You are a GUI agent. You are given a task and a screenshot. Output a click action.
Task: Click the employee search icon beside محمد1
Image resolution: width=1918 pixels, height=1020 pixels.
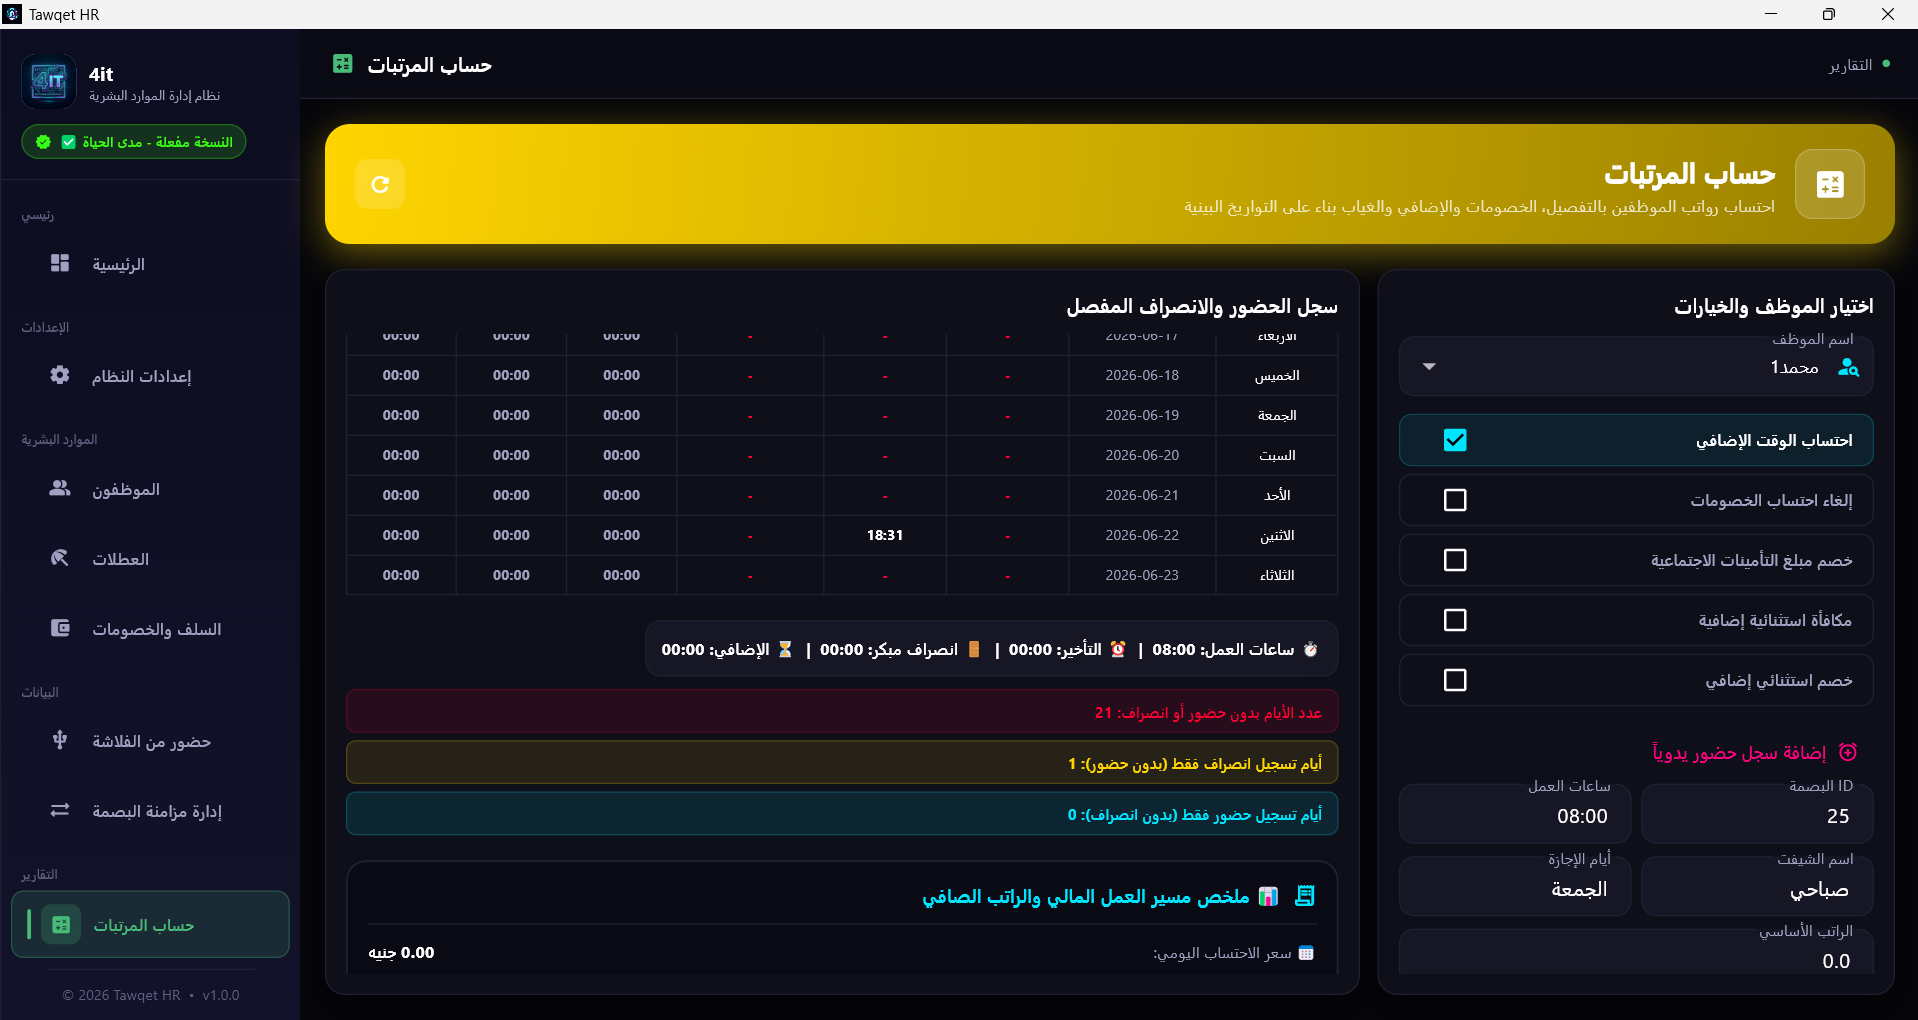(x=1848, y=367)
